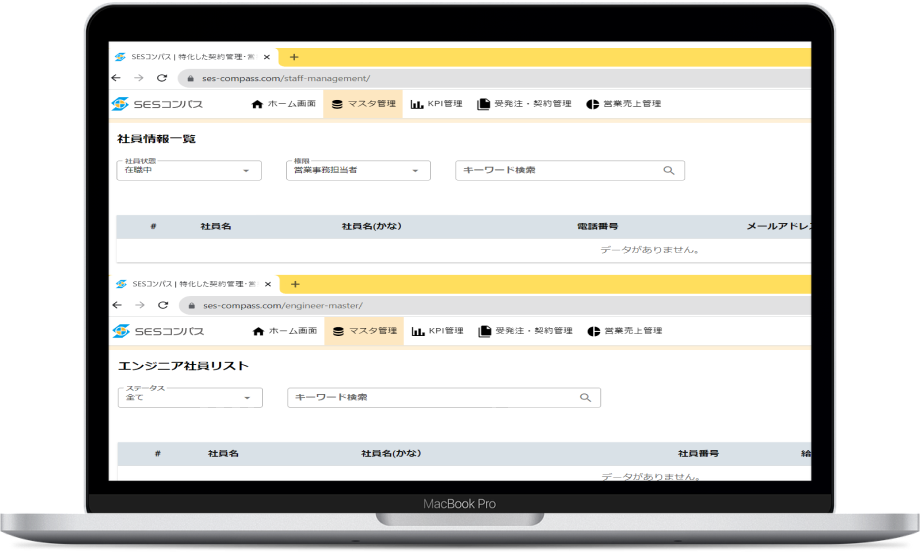Close the staff-management browser tab
The image size is (920, 552).
point(266,57)
